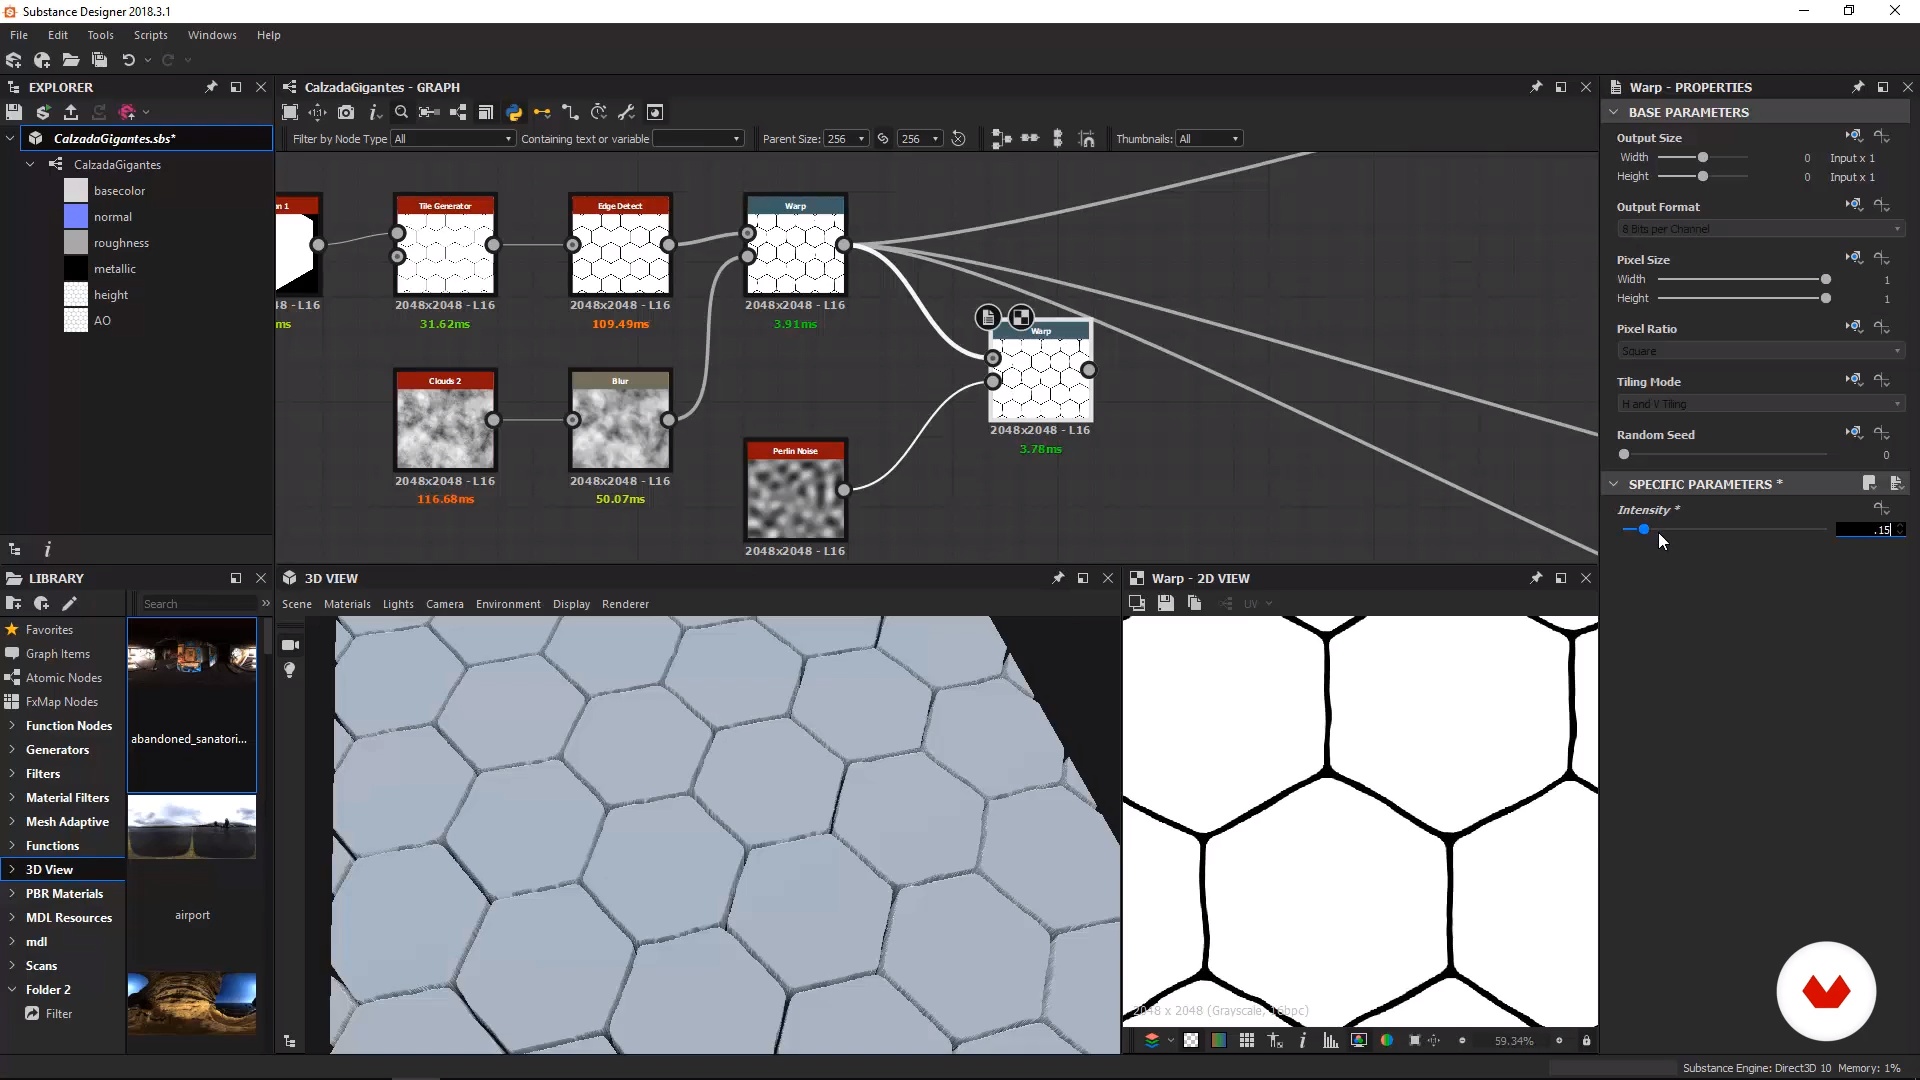
Task: Click the Generators library category
Action: click(x=57, y=749)
